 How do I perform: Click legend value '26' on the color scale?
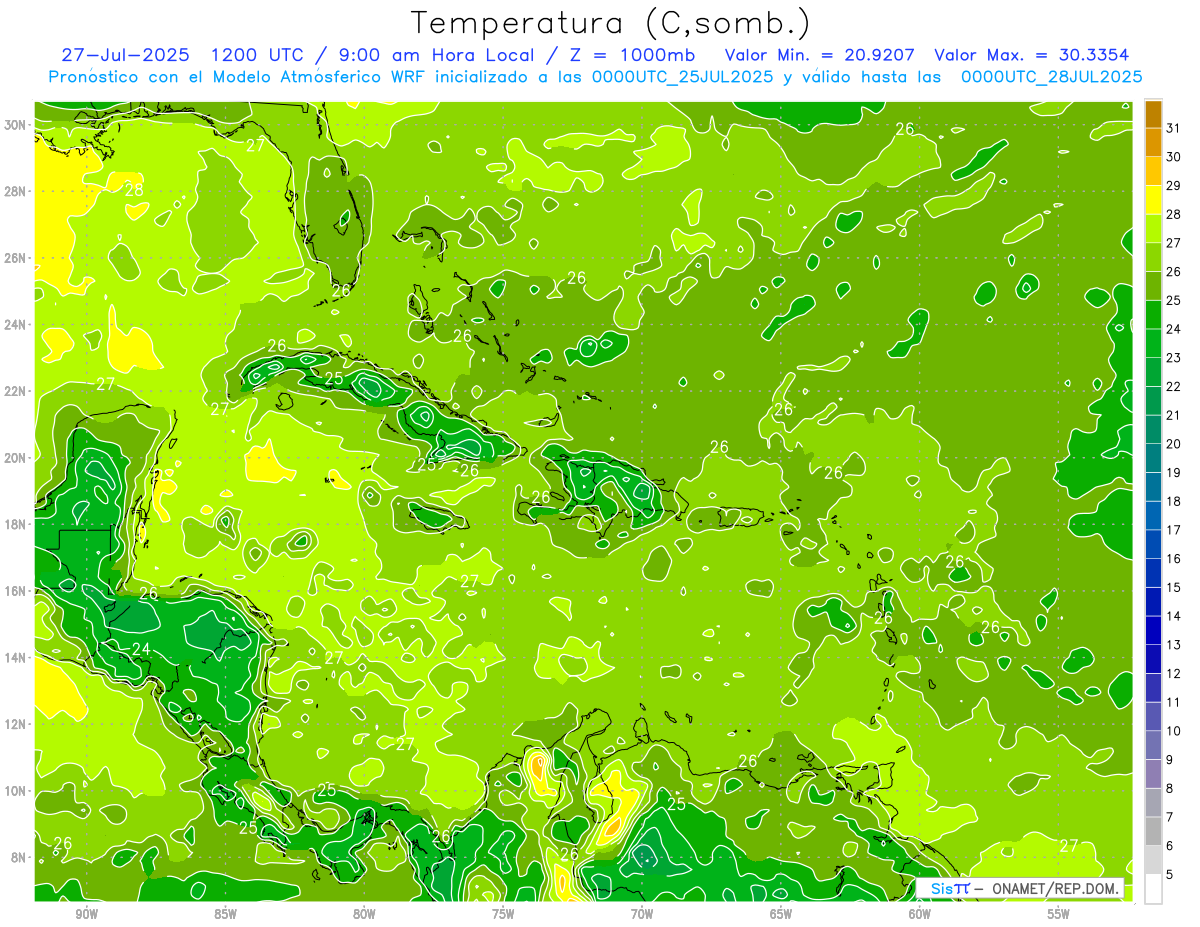[x=1174, y=272]
